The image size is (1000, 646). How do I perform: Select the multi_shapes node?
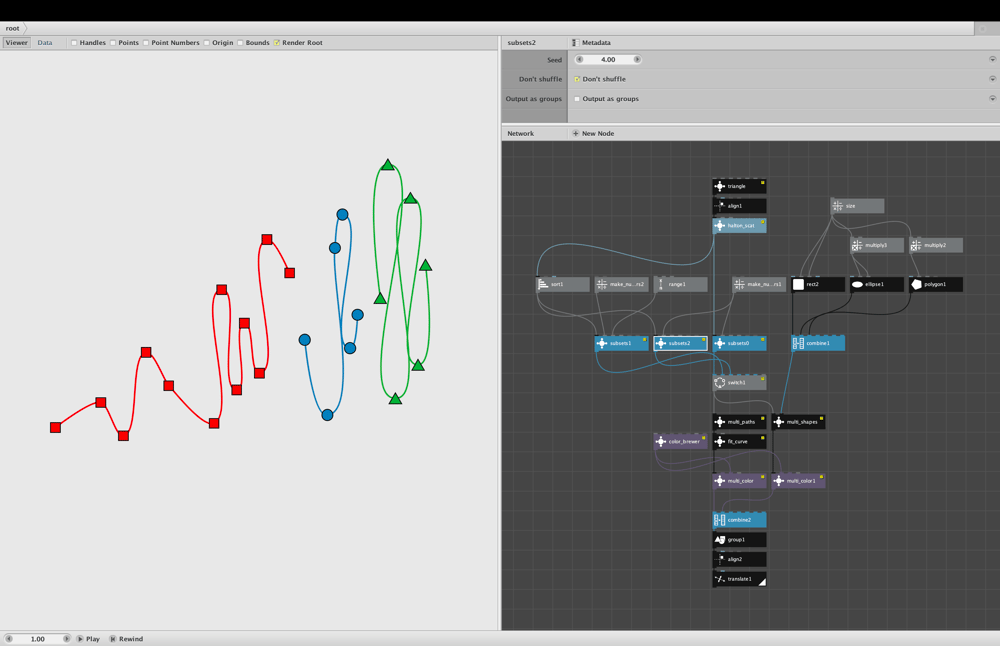coord(798,422)
